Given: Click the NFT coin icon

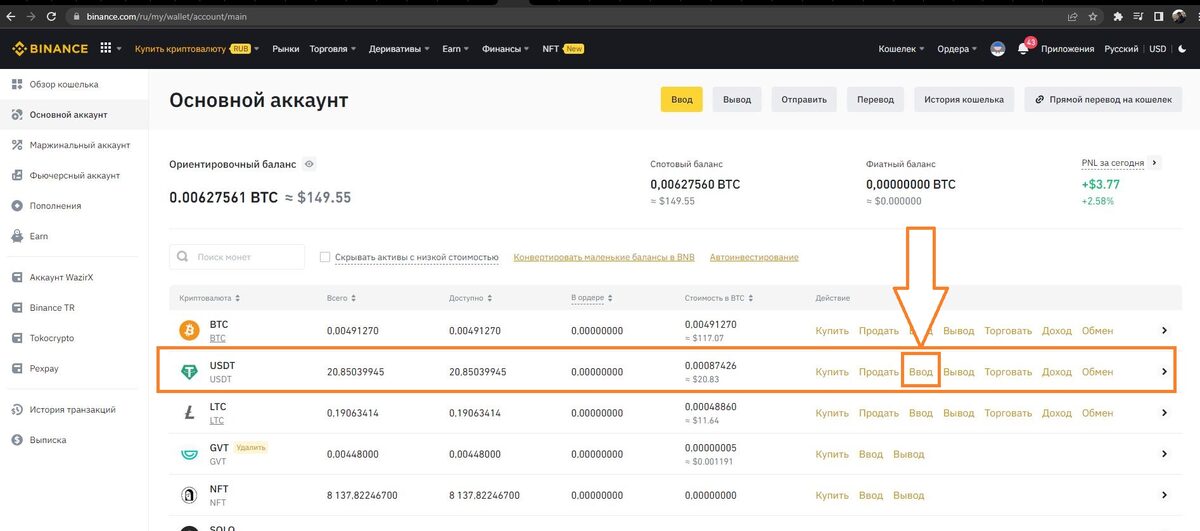Looking at the screenshot, I should click(x=189, y=495).
